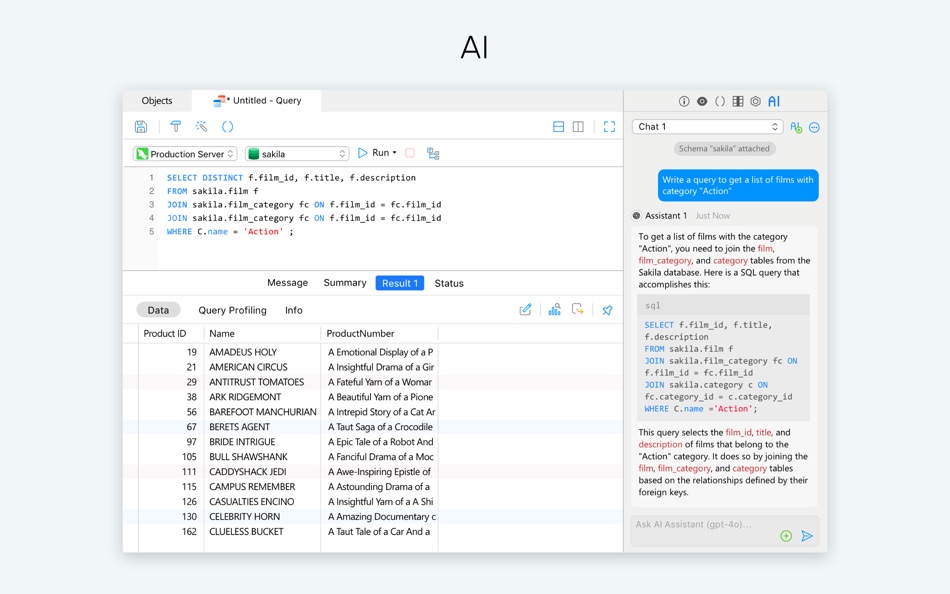
Task: Toggle the horizontal split layout icon
Action: [x=559, y=126]
